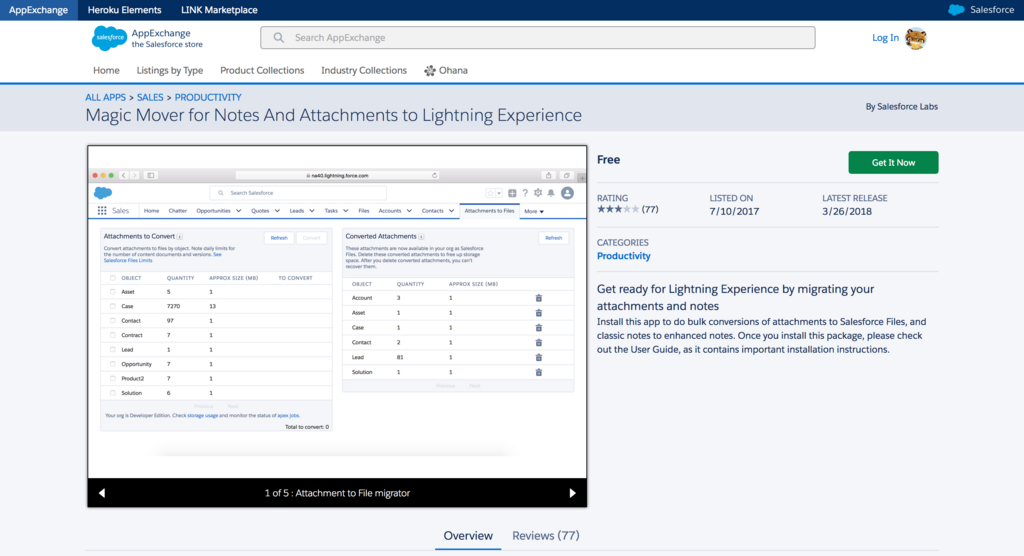This screenshot has height=556, width=1024.
Task: Open Listings by Type menu
Action: pyautogui.click(x=170, y=71)
